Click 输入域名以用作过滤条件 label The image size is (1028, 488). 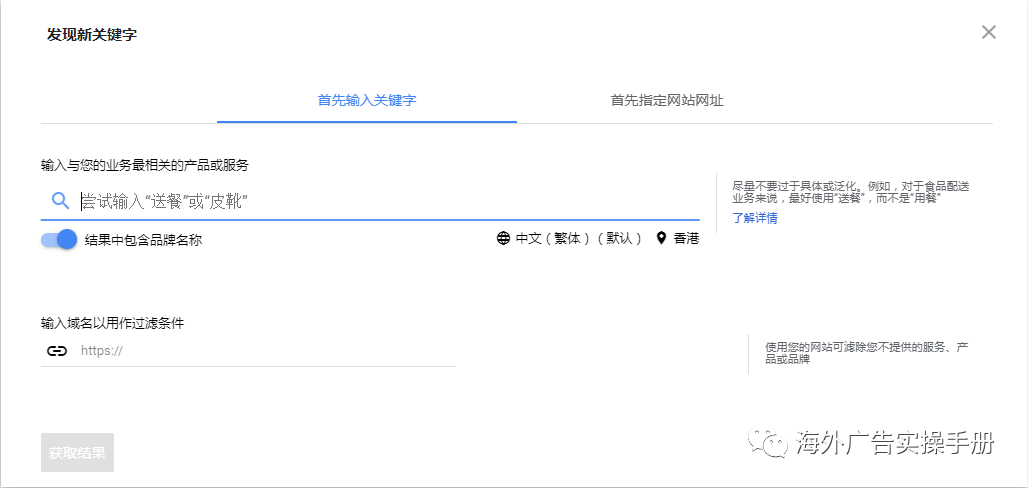point(112,323)
